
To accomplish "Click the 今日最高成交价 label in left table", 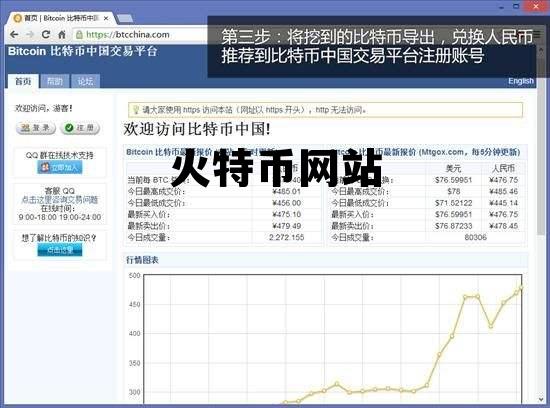I will (x=156, y=192).
